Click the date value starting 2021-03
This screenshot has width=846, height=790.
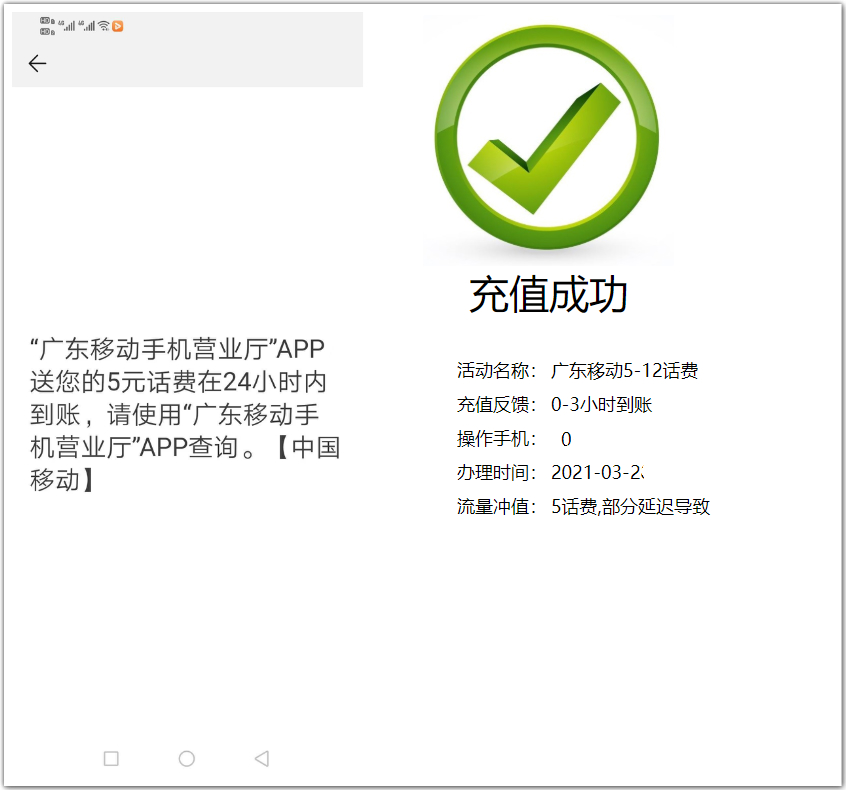(597, 473)
